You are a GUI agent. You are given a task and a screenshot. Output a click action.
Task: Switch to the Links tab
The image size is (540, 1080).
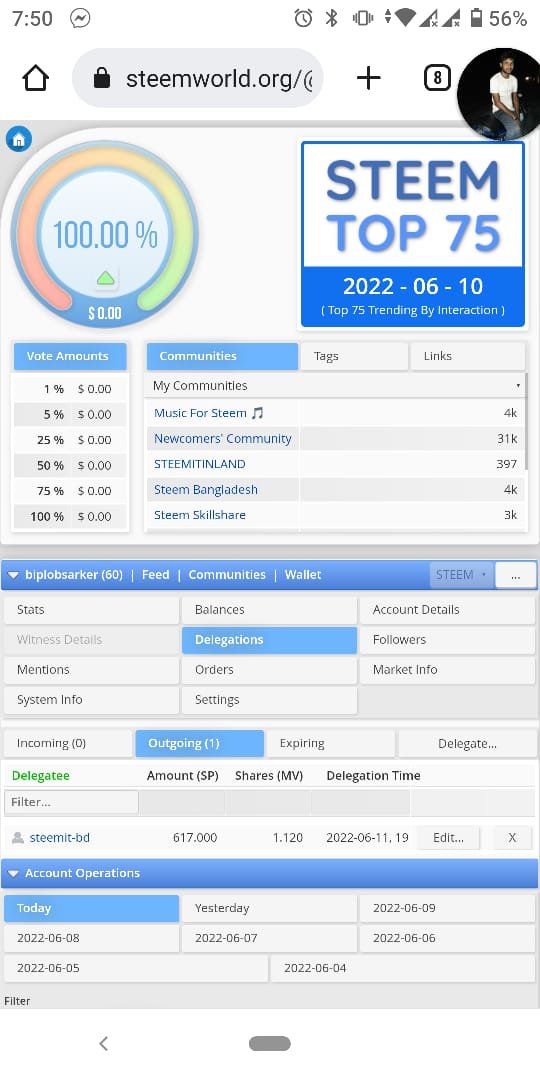pyautogui.click(x=467, y=356)
